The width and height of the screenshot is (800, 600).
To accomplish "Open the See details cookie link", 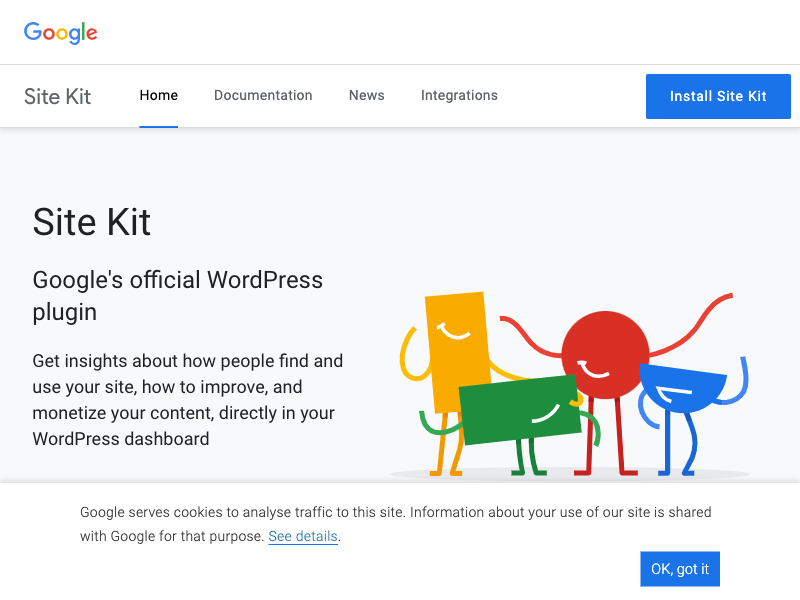I will [303, 536].
